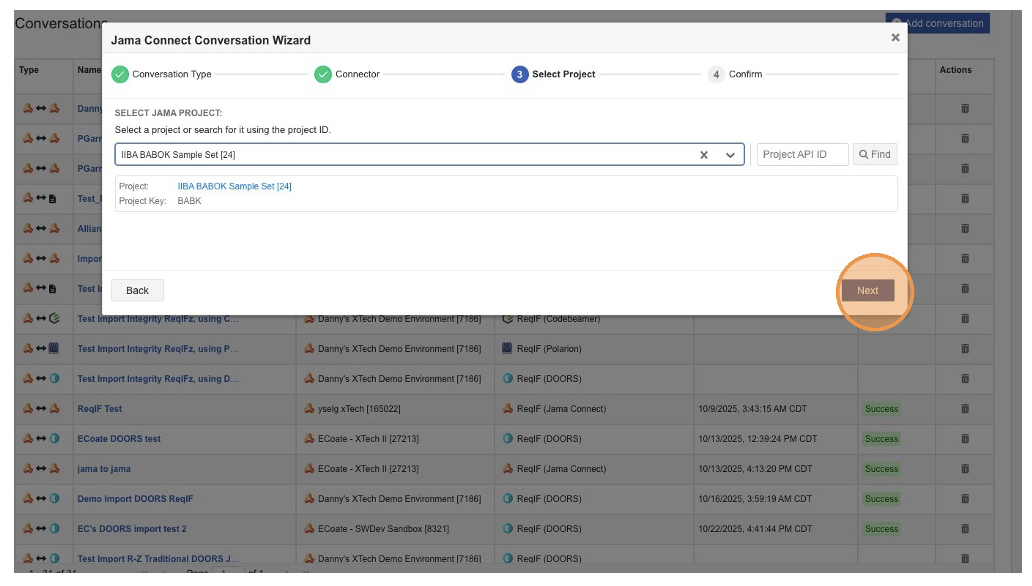This screenshot has height=586, width=1032.
Task: Open Test Import Integrity ReqIFz using P
Action: point(158,349)
